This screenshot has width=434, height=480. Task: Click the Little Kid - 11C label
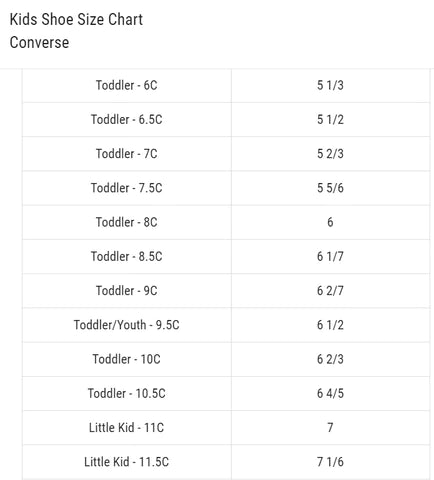click(x=127, y=428)
